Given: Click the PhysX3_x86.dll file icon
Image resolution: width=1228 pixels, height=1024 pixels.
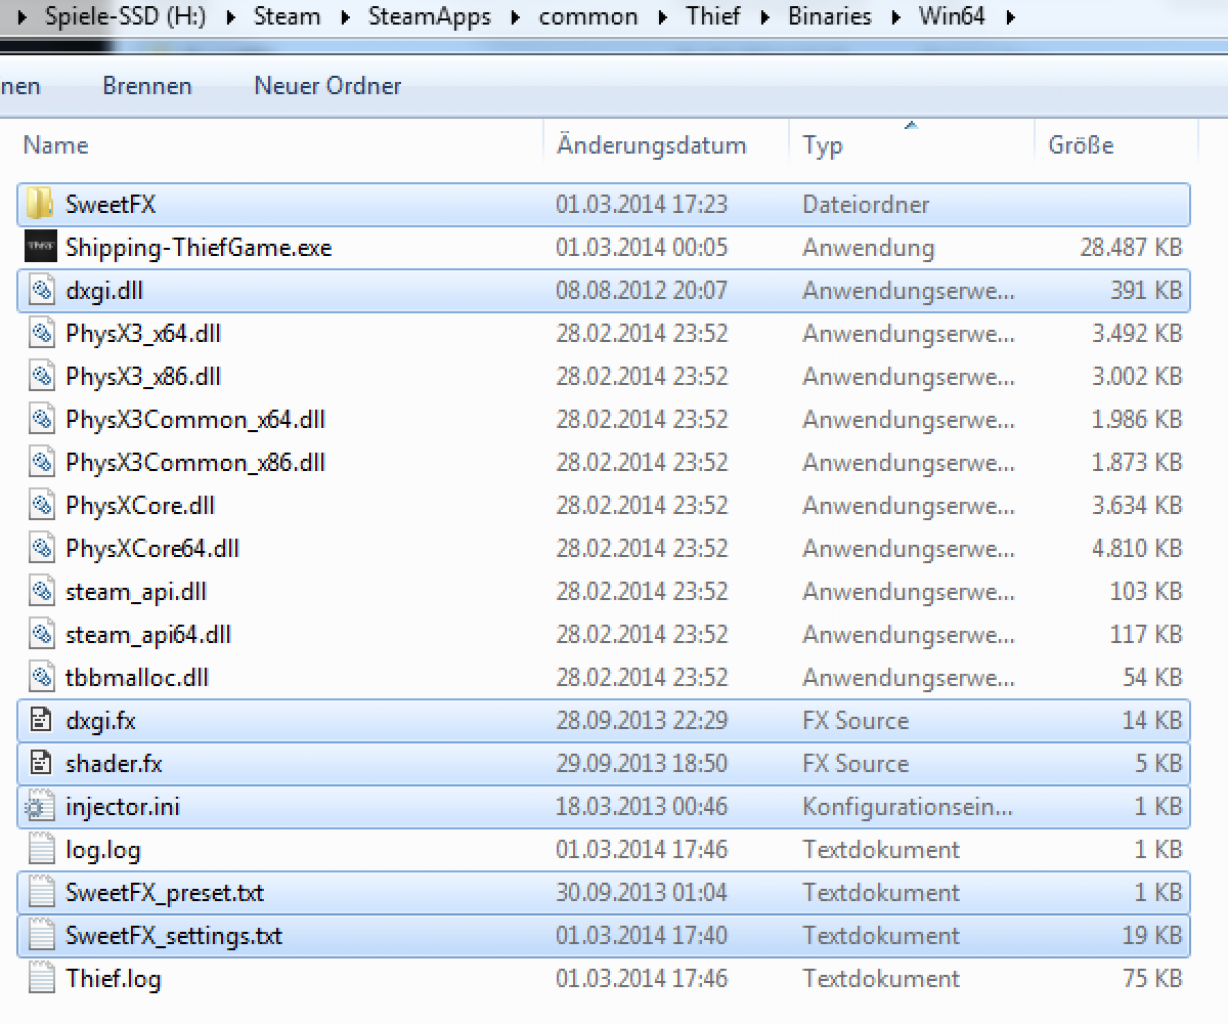Looking at the screenshot, I should tap(41, 376).
